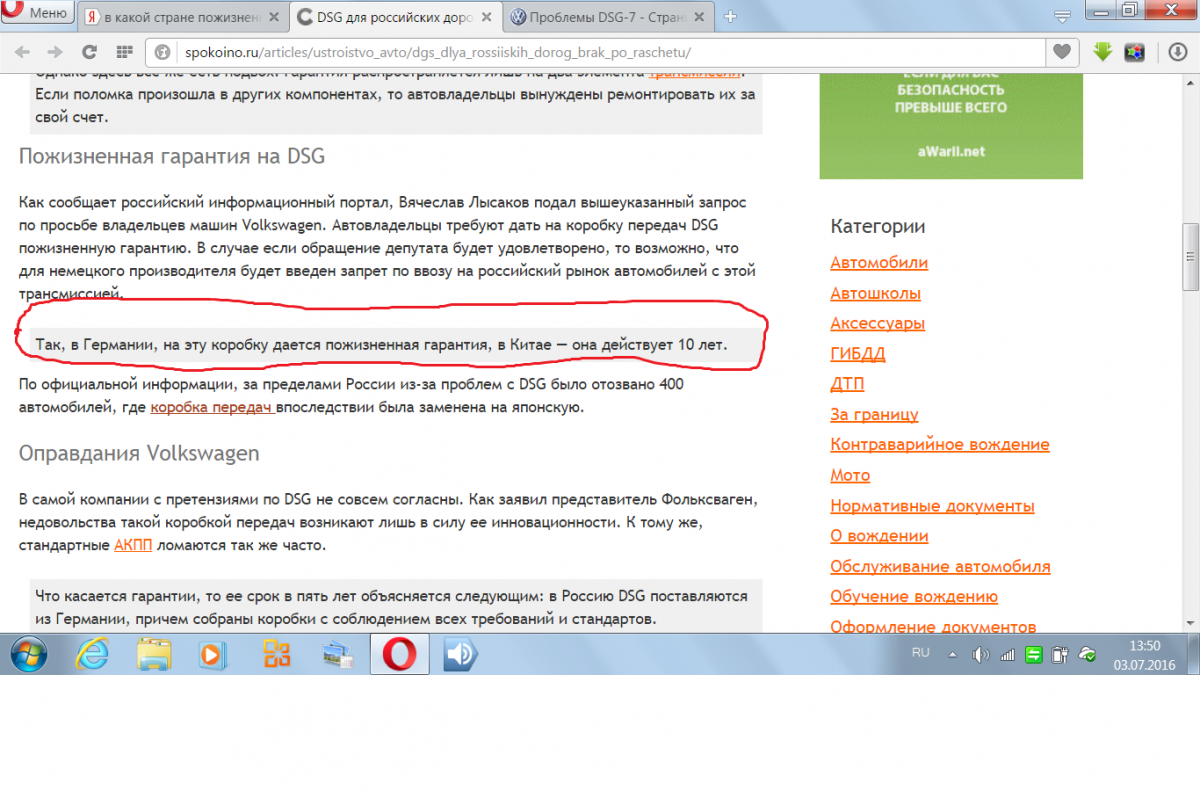Open the ДТП category
This screenshot has width=1200, height=791.
[847, 384]
